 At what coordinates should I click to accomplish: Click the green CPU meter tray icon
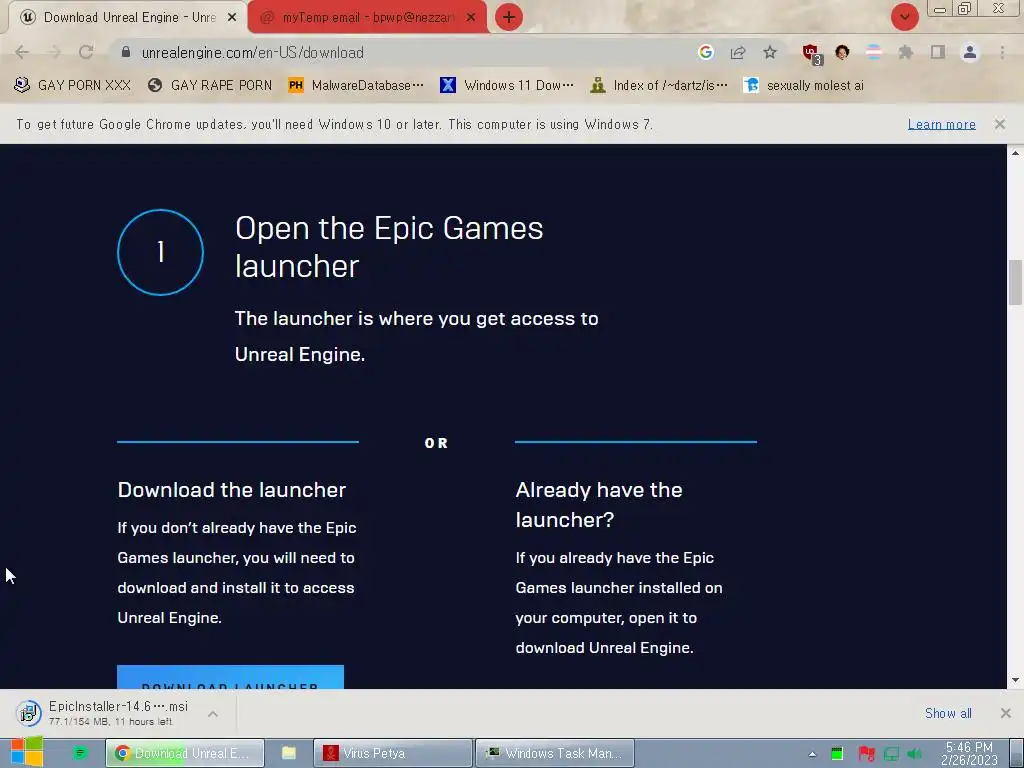coord(837,754)
